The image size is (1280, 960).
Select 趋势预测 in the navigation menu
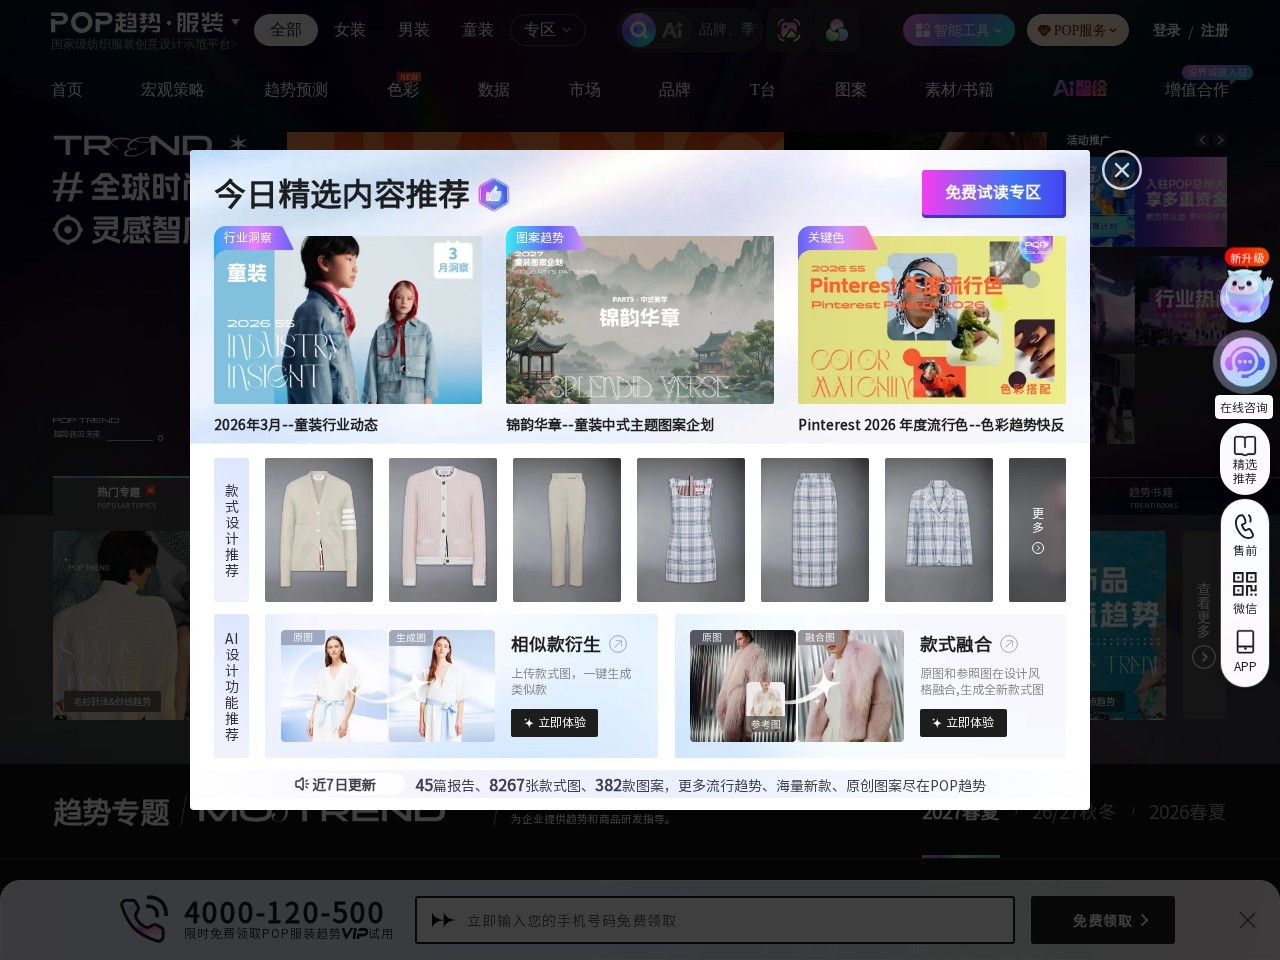click(295, 89)
